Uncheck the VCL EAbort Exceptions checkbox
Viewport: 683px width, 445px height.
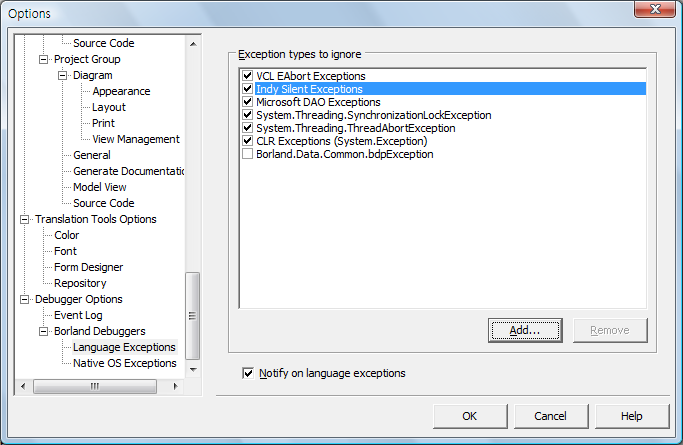247,76
